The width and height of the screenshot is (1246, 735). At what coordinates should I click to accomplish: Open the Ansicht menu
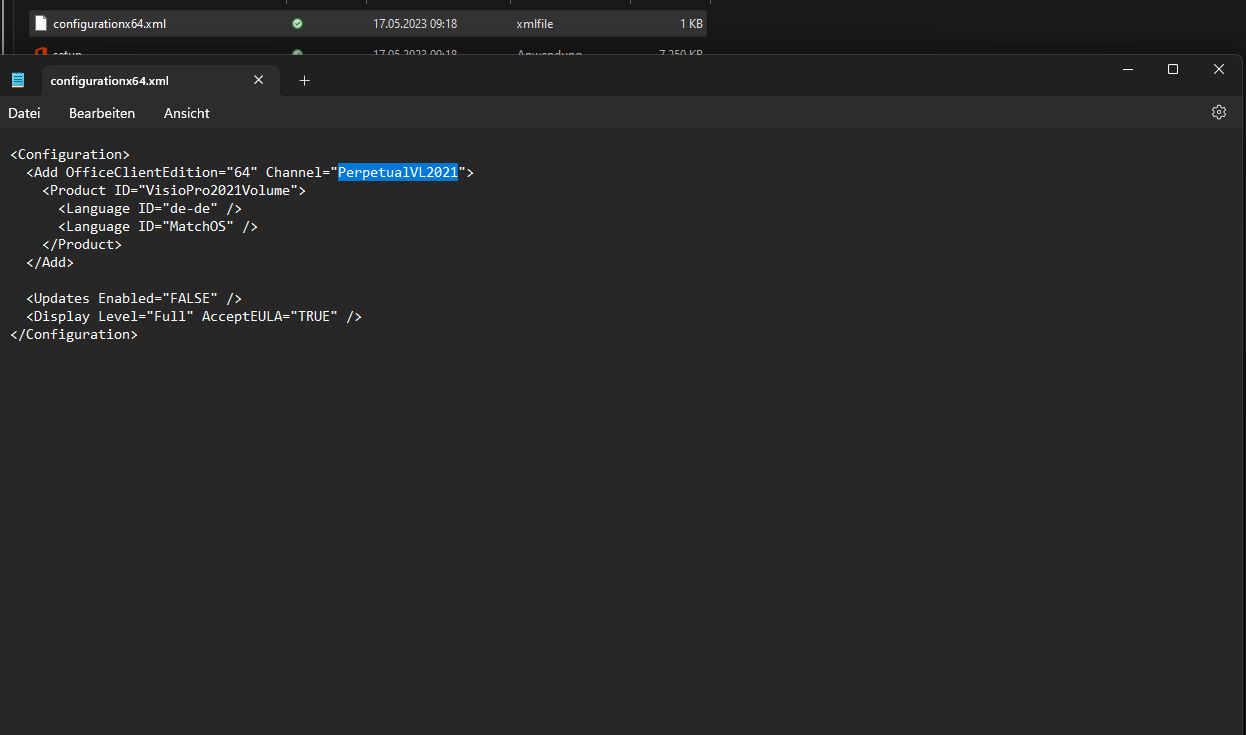[186, 113]
